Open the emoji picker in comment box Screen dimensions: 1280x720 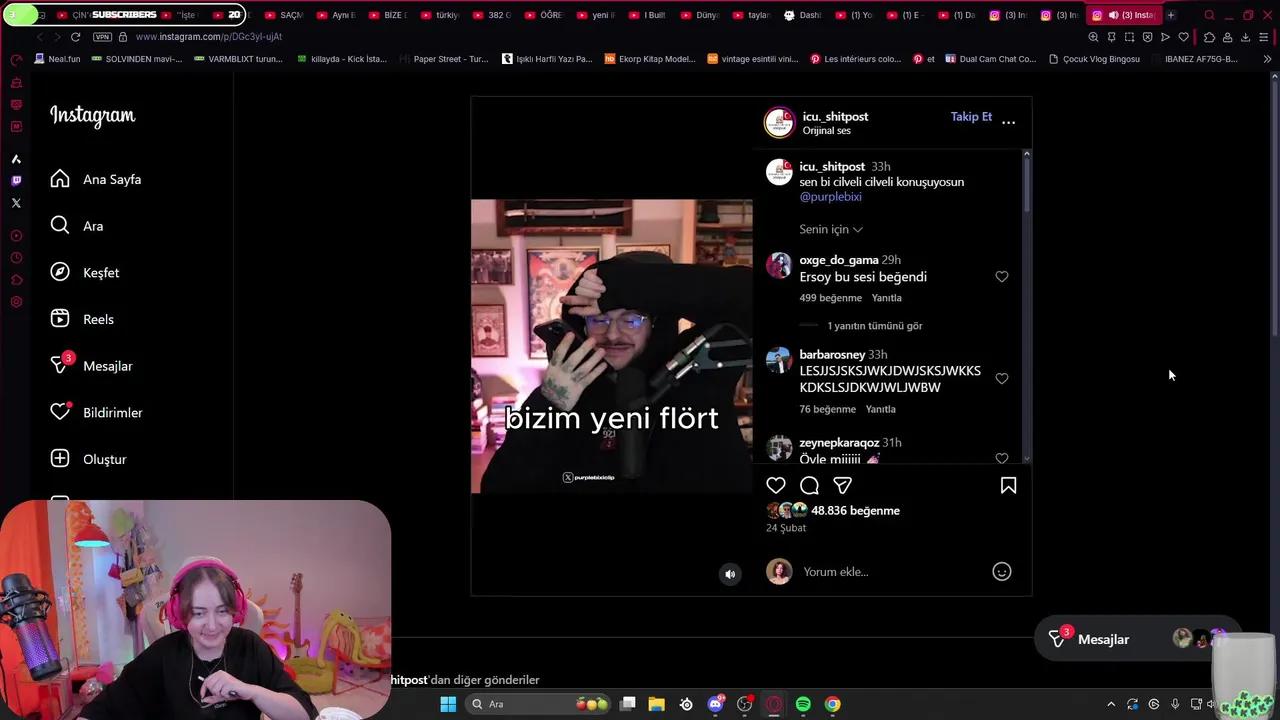pos(1001,572)
